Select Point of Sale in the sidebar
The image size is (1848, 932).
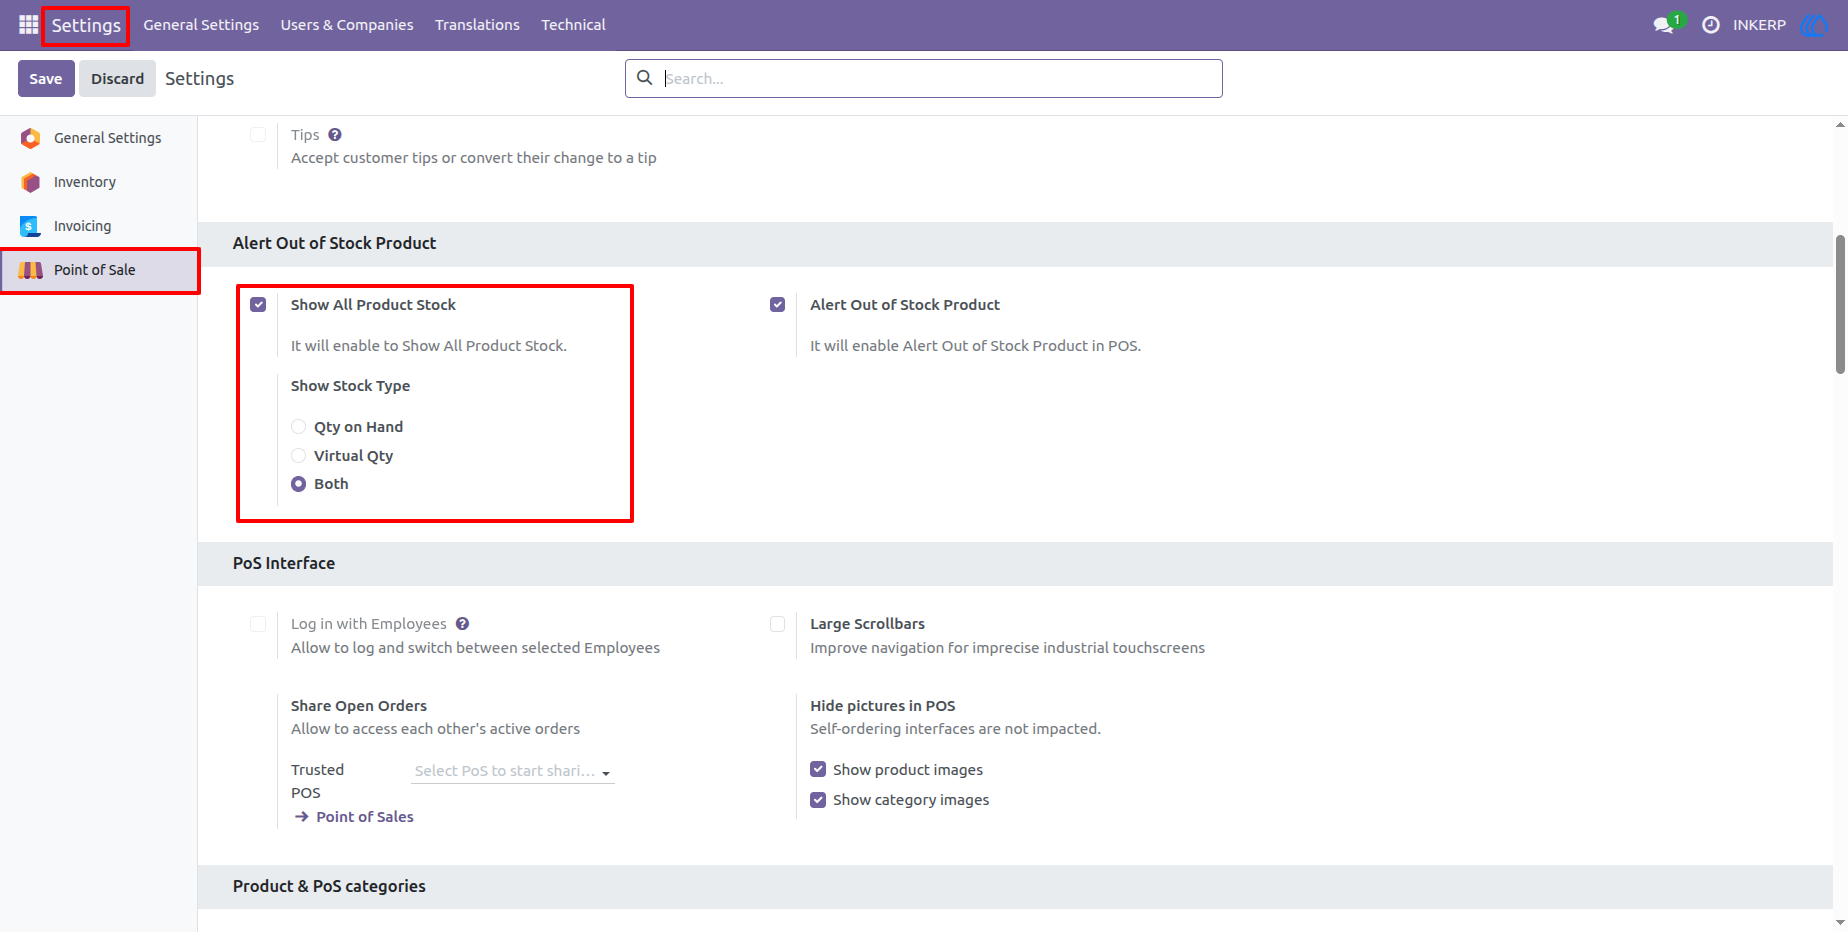coord(99,270)
